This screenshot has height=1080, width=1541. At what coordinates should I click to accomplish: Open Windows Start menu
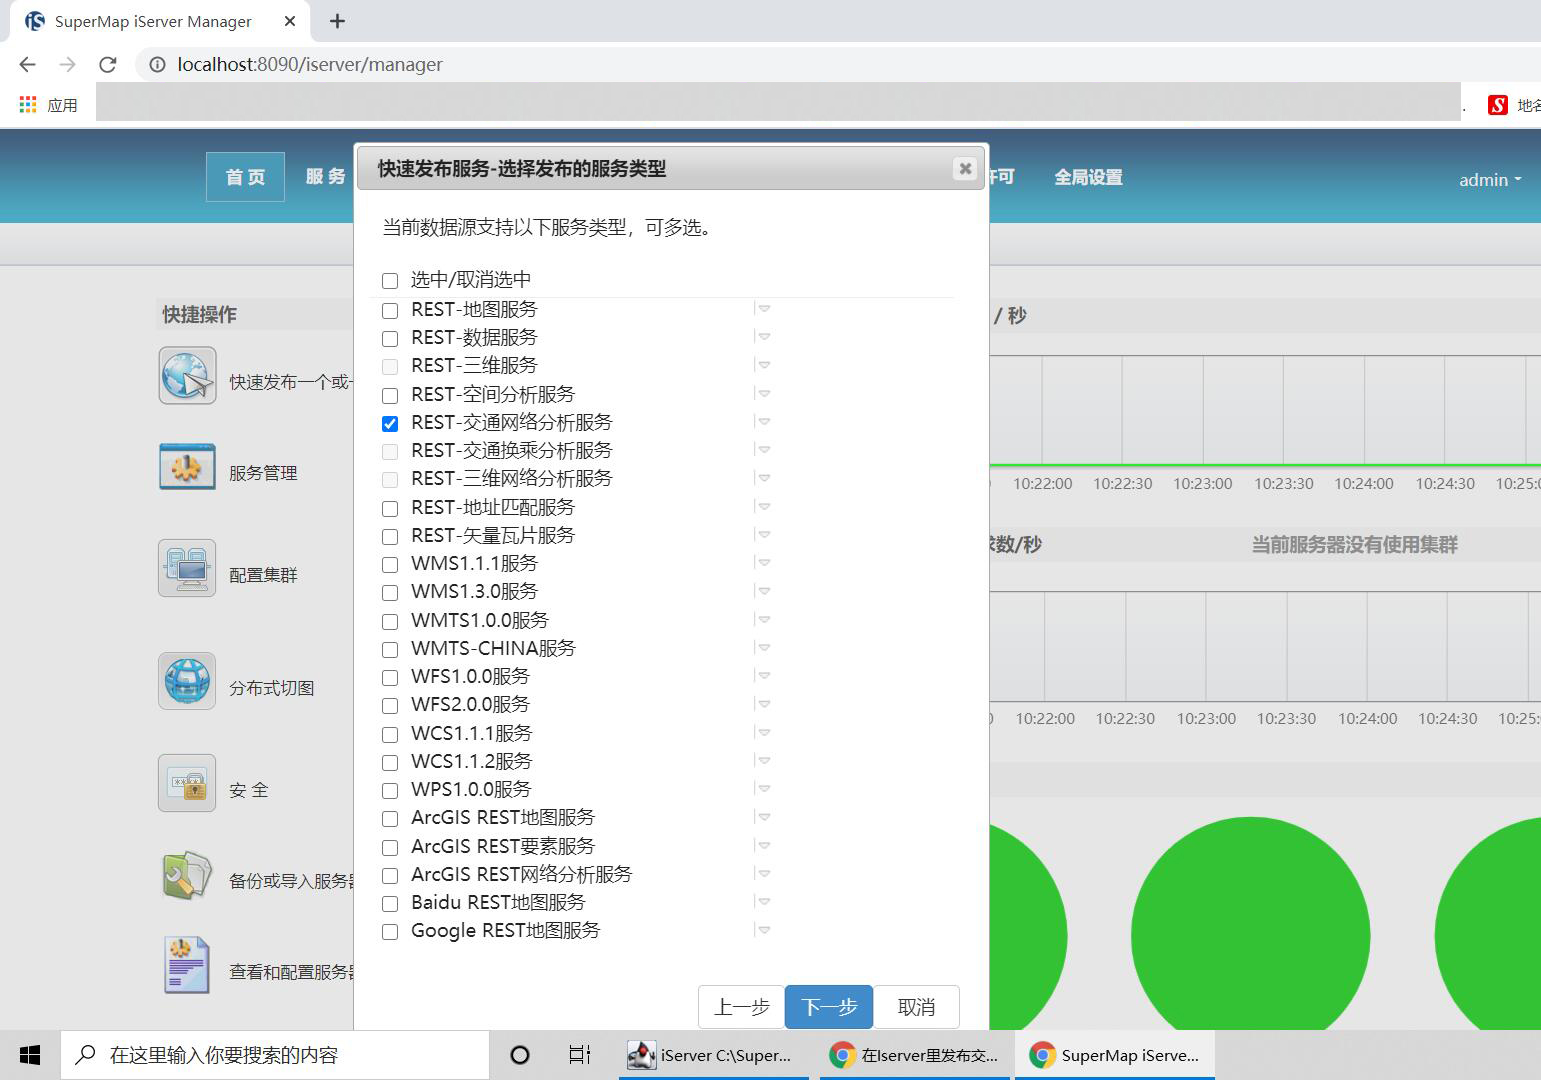(x=30, y=1055)
